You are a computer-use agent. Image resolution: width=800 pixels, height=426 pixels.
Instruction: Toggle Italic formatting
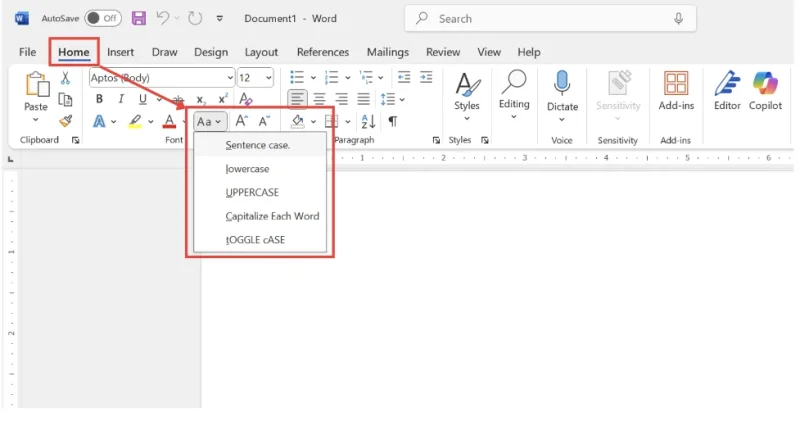click(122, 99)
